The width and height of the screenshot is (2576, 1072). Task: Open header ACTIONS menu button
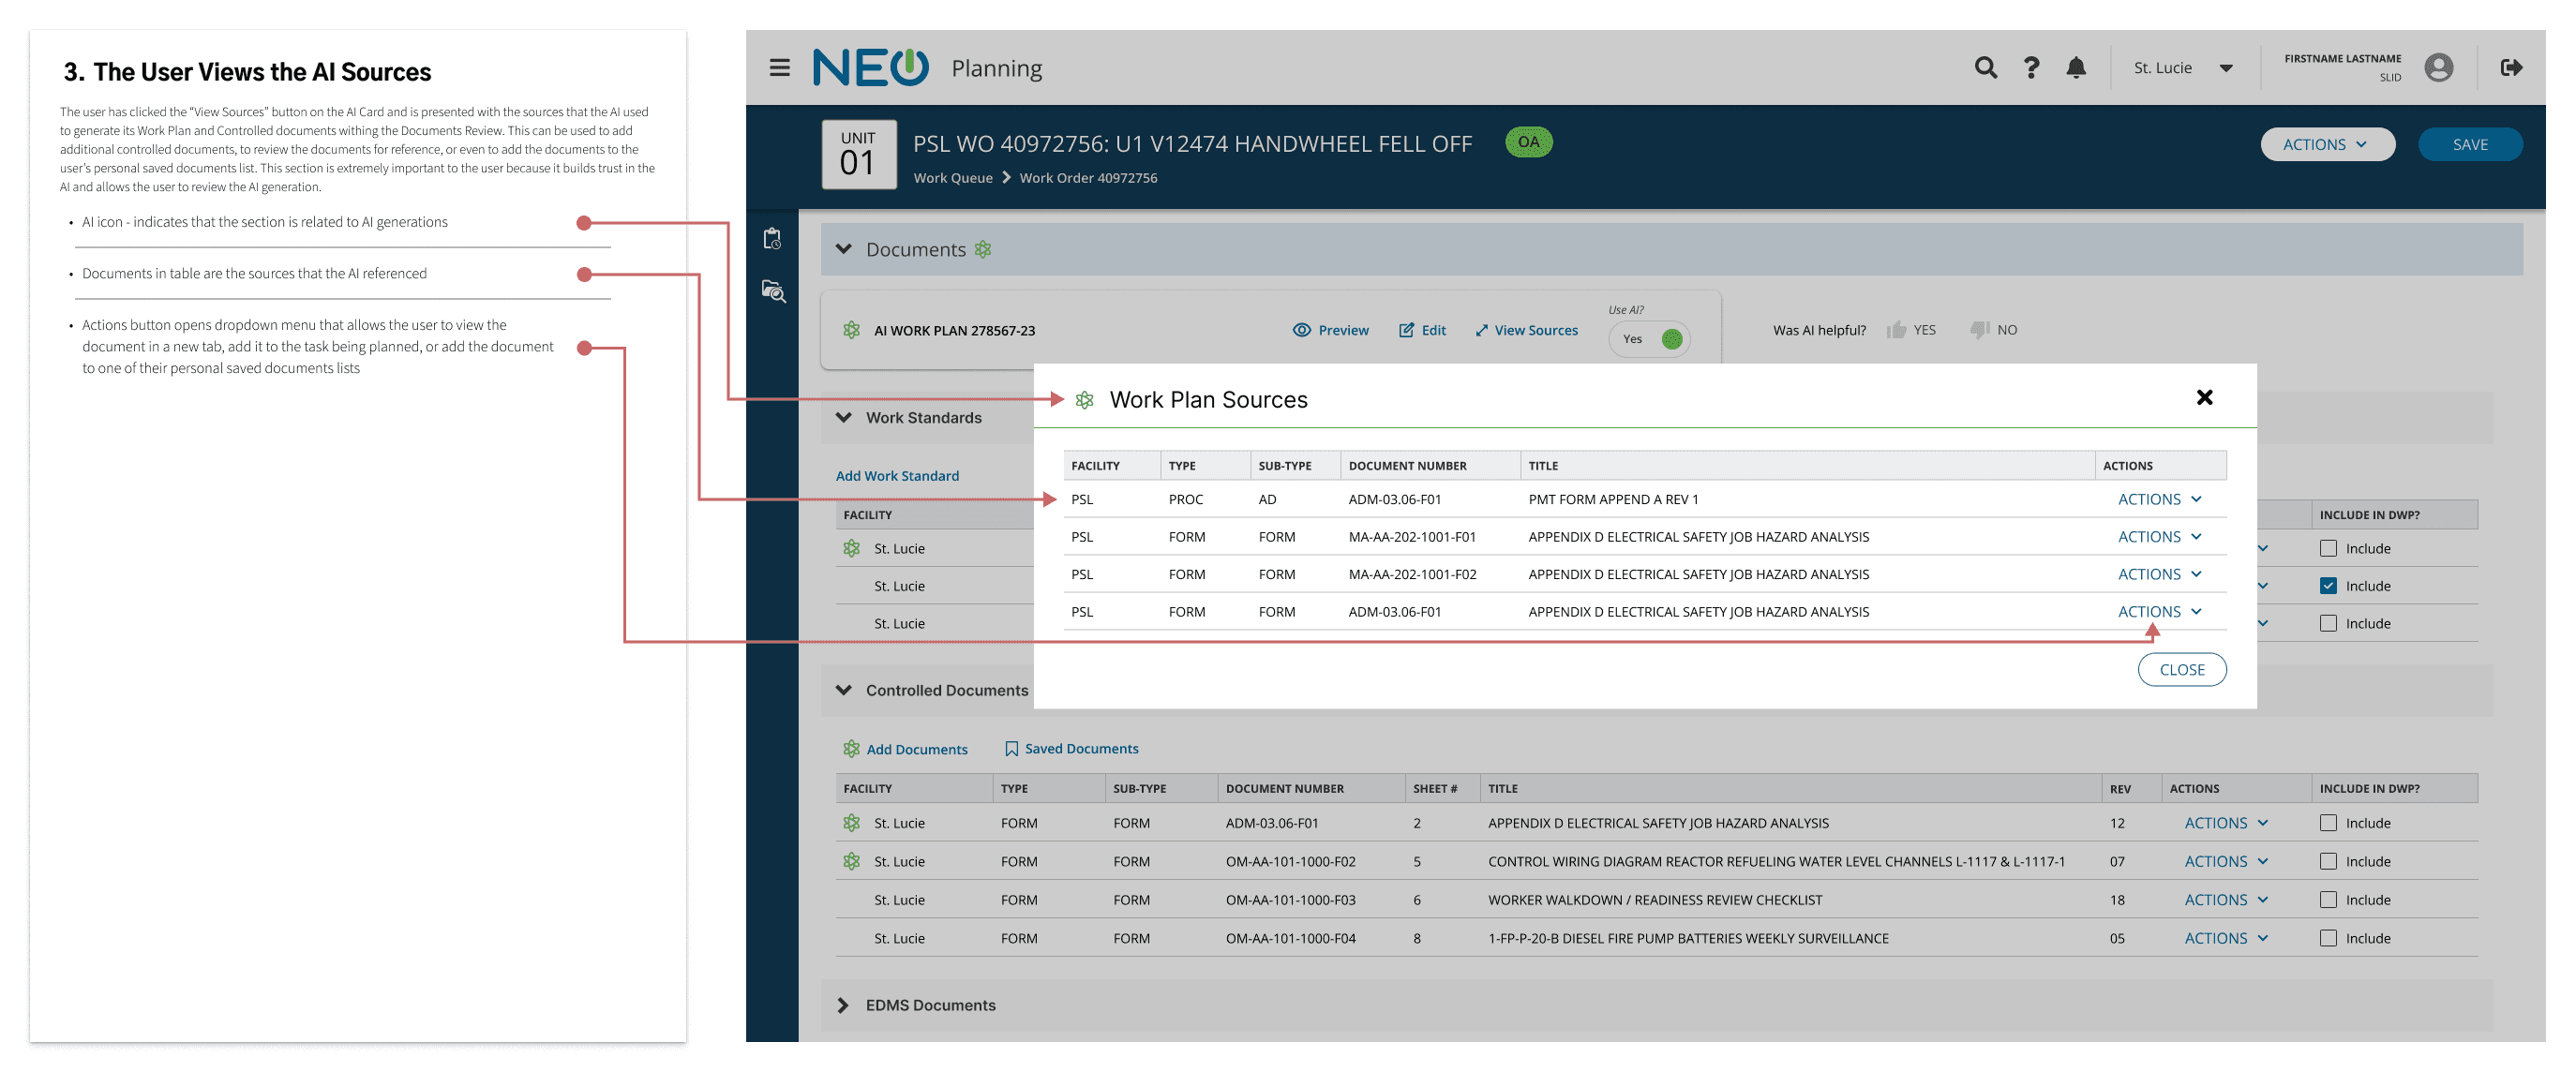[2326, 145]
